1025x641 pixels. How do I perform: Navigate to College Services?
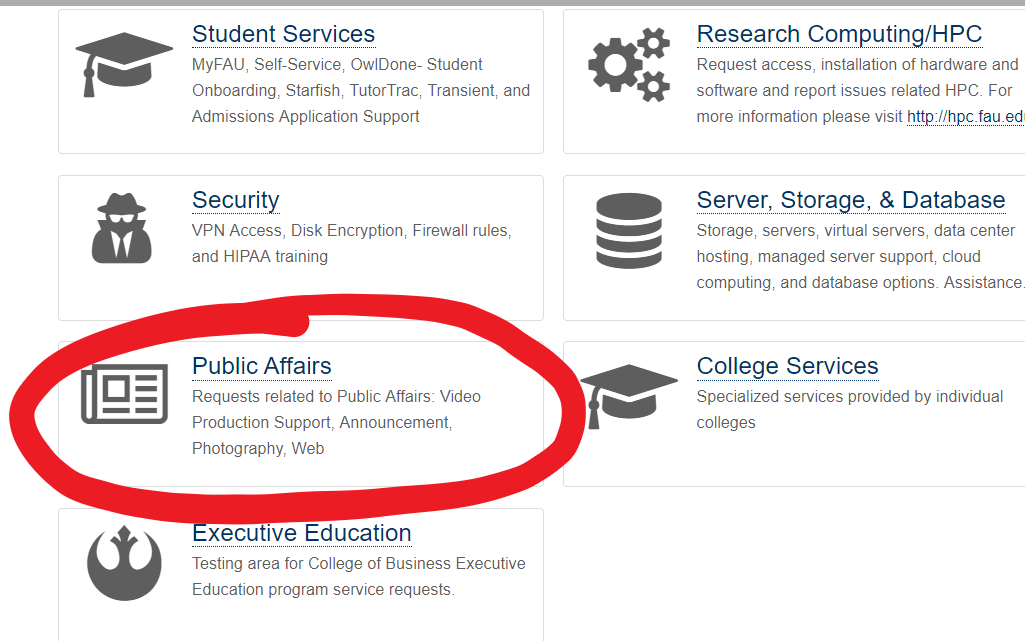(787, 366)
